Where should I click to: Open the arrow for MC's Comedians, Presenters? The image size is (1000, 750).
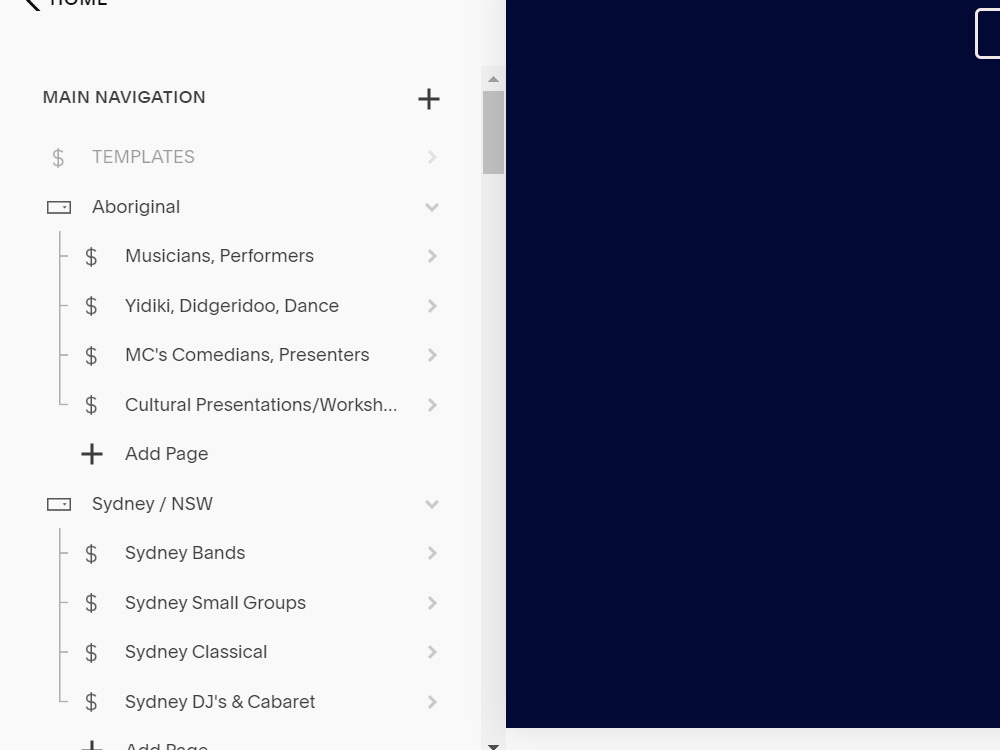[x=432, y=355]
